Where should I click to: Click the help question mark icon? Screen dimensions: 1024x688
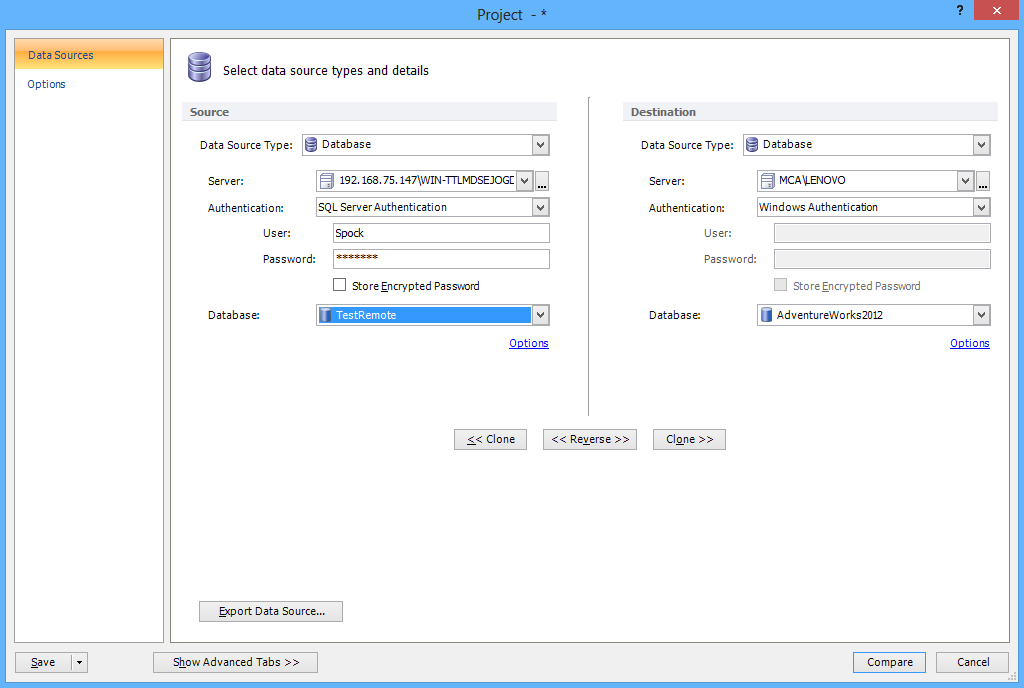pyautogui.click(x=959, y=10)
